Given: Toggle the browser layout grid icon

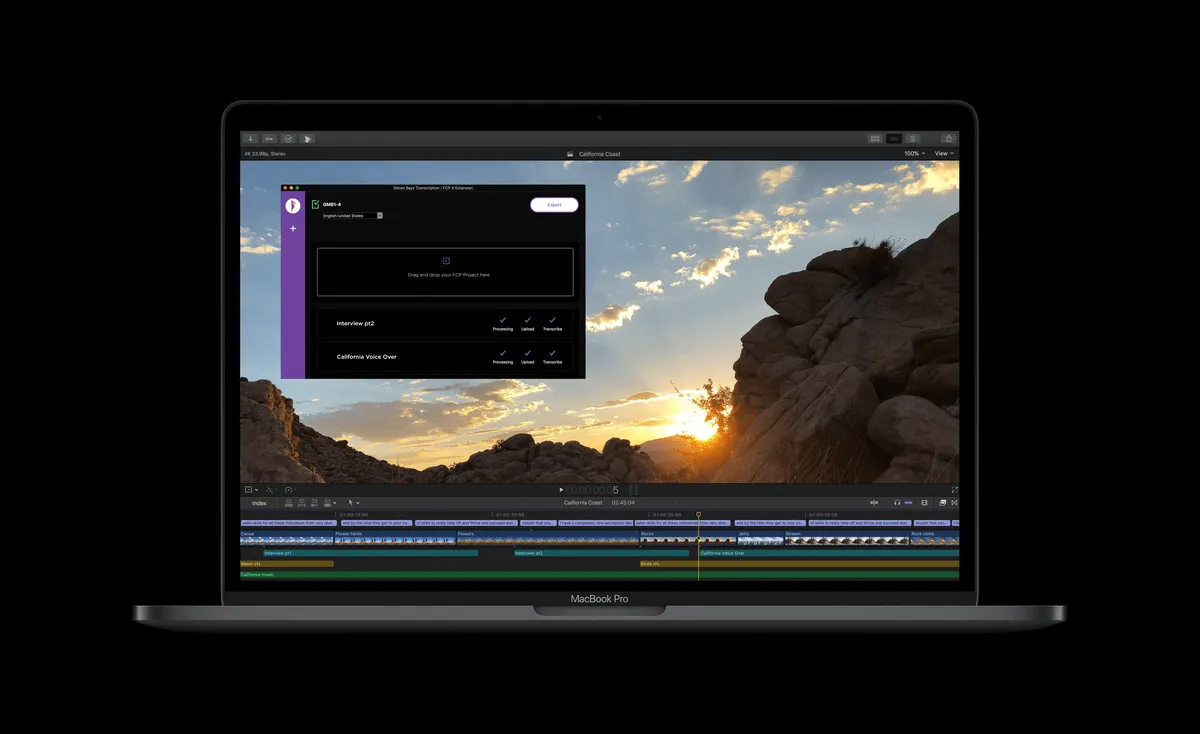Looking at the screenshot, I should point(875,139).
